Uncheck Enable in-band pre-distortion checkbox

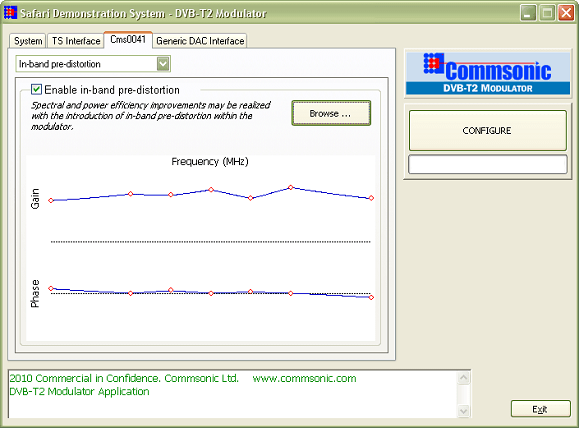(36, 89)
